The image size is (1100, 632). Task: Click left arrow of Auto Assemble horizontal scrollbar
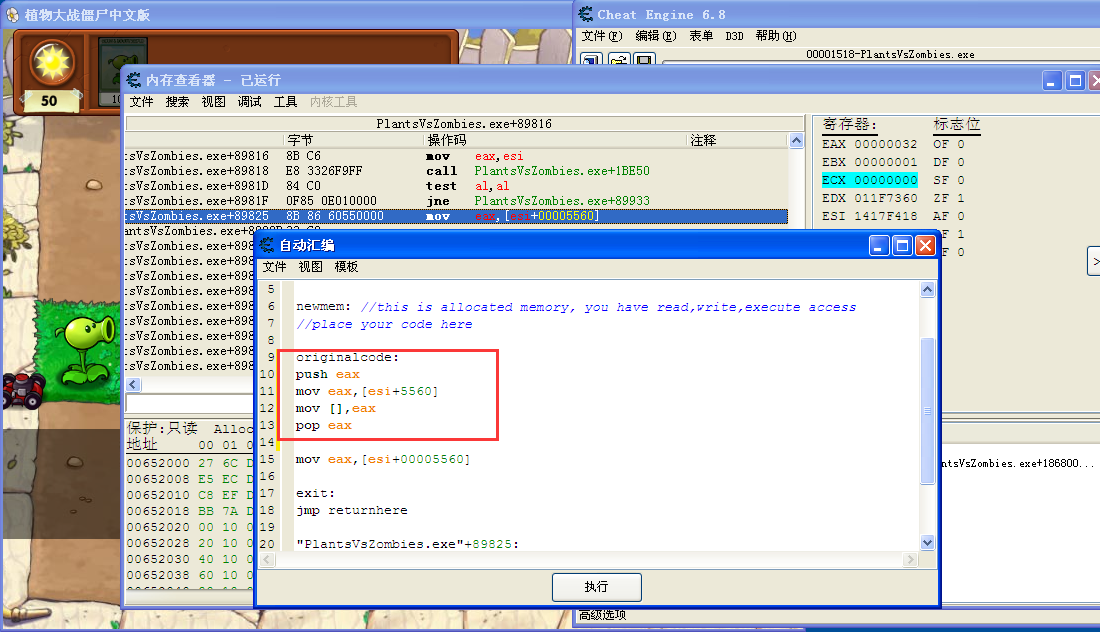point(267,559)
